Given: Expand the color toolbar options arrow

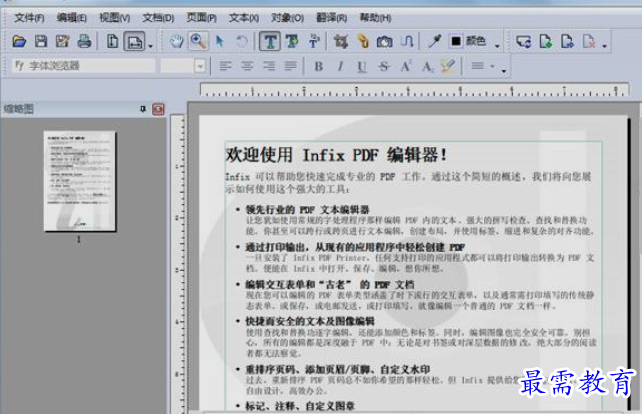Looking at the screenshot, I should [x=497, y=46].
